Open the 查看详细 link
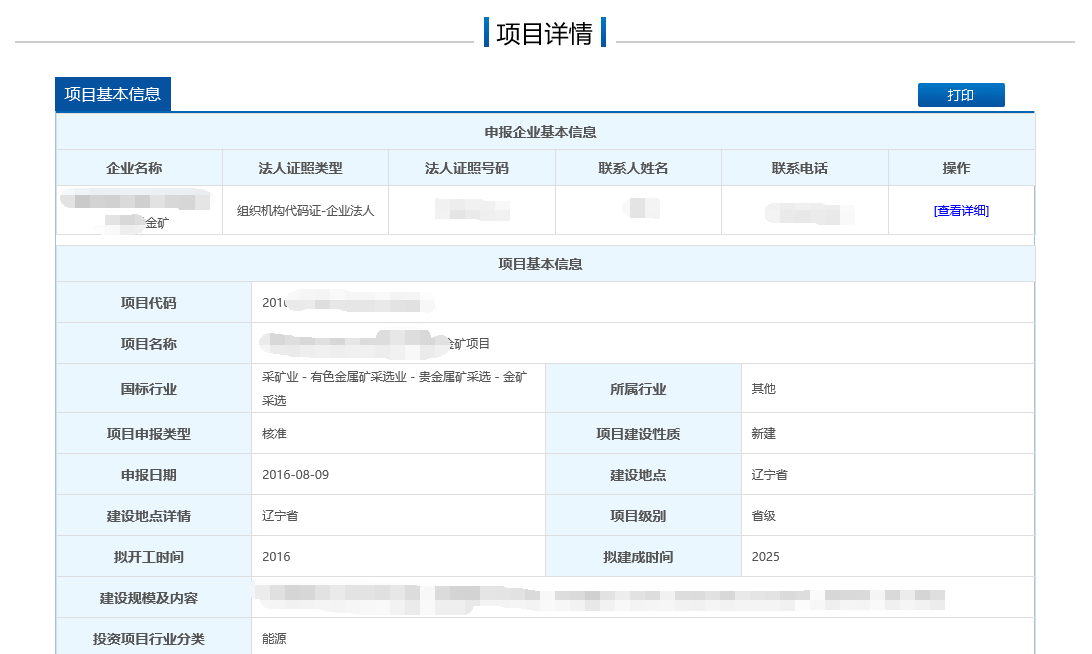This screenshot has width=1092, height=654. pos(960,211)
